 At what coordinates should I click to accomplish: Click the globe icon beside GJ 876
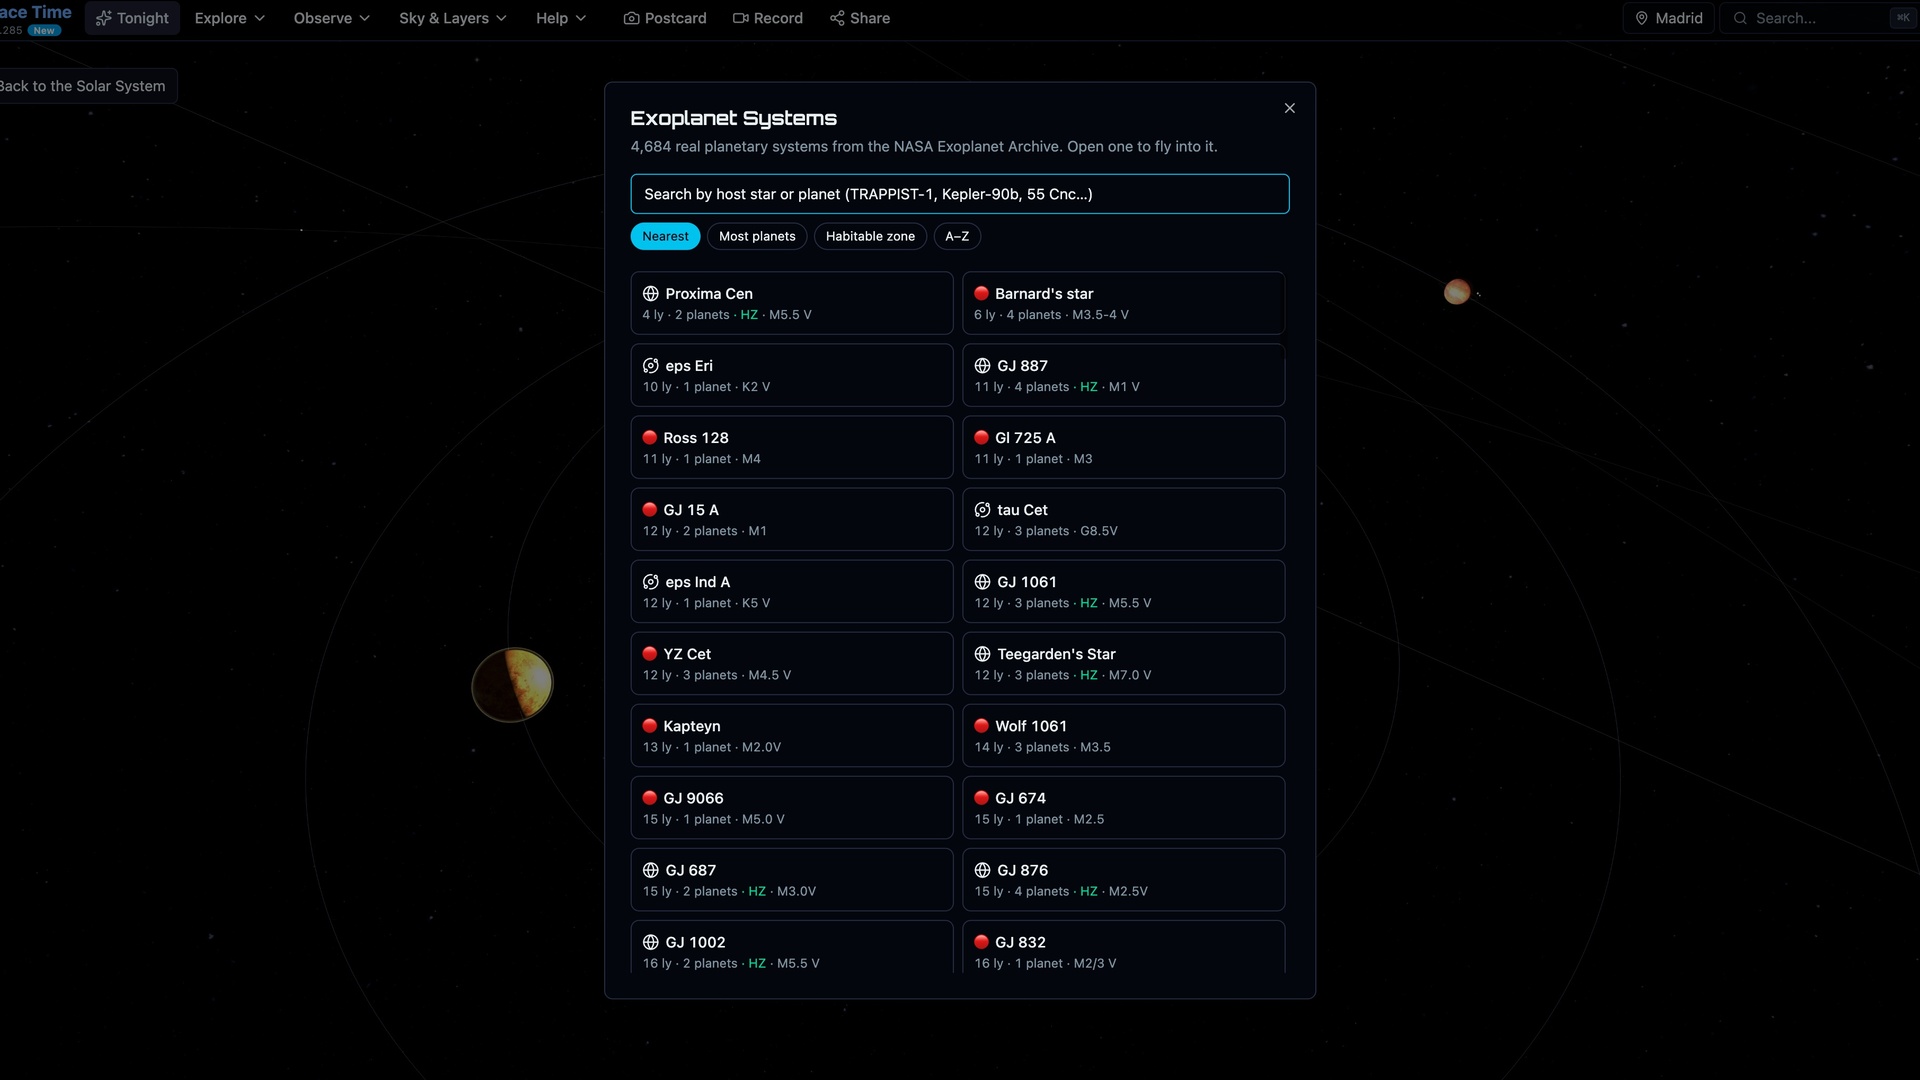pos(982,870)
